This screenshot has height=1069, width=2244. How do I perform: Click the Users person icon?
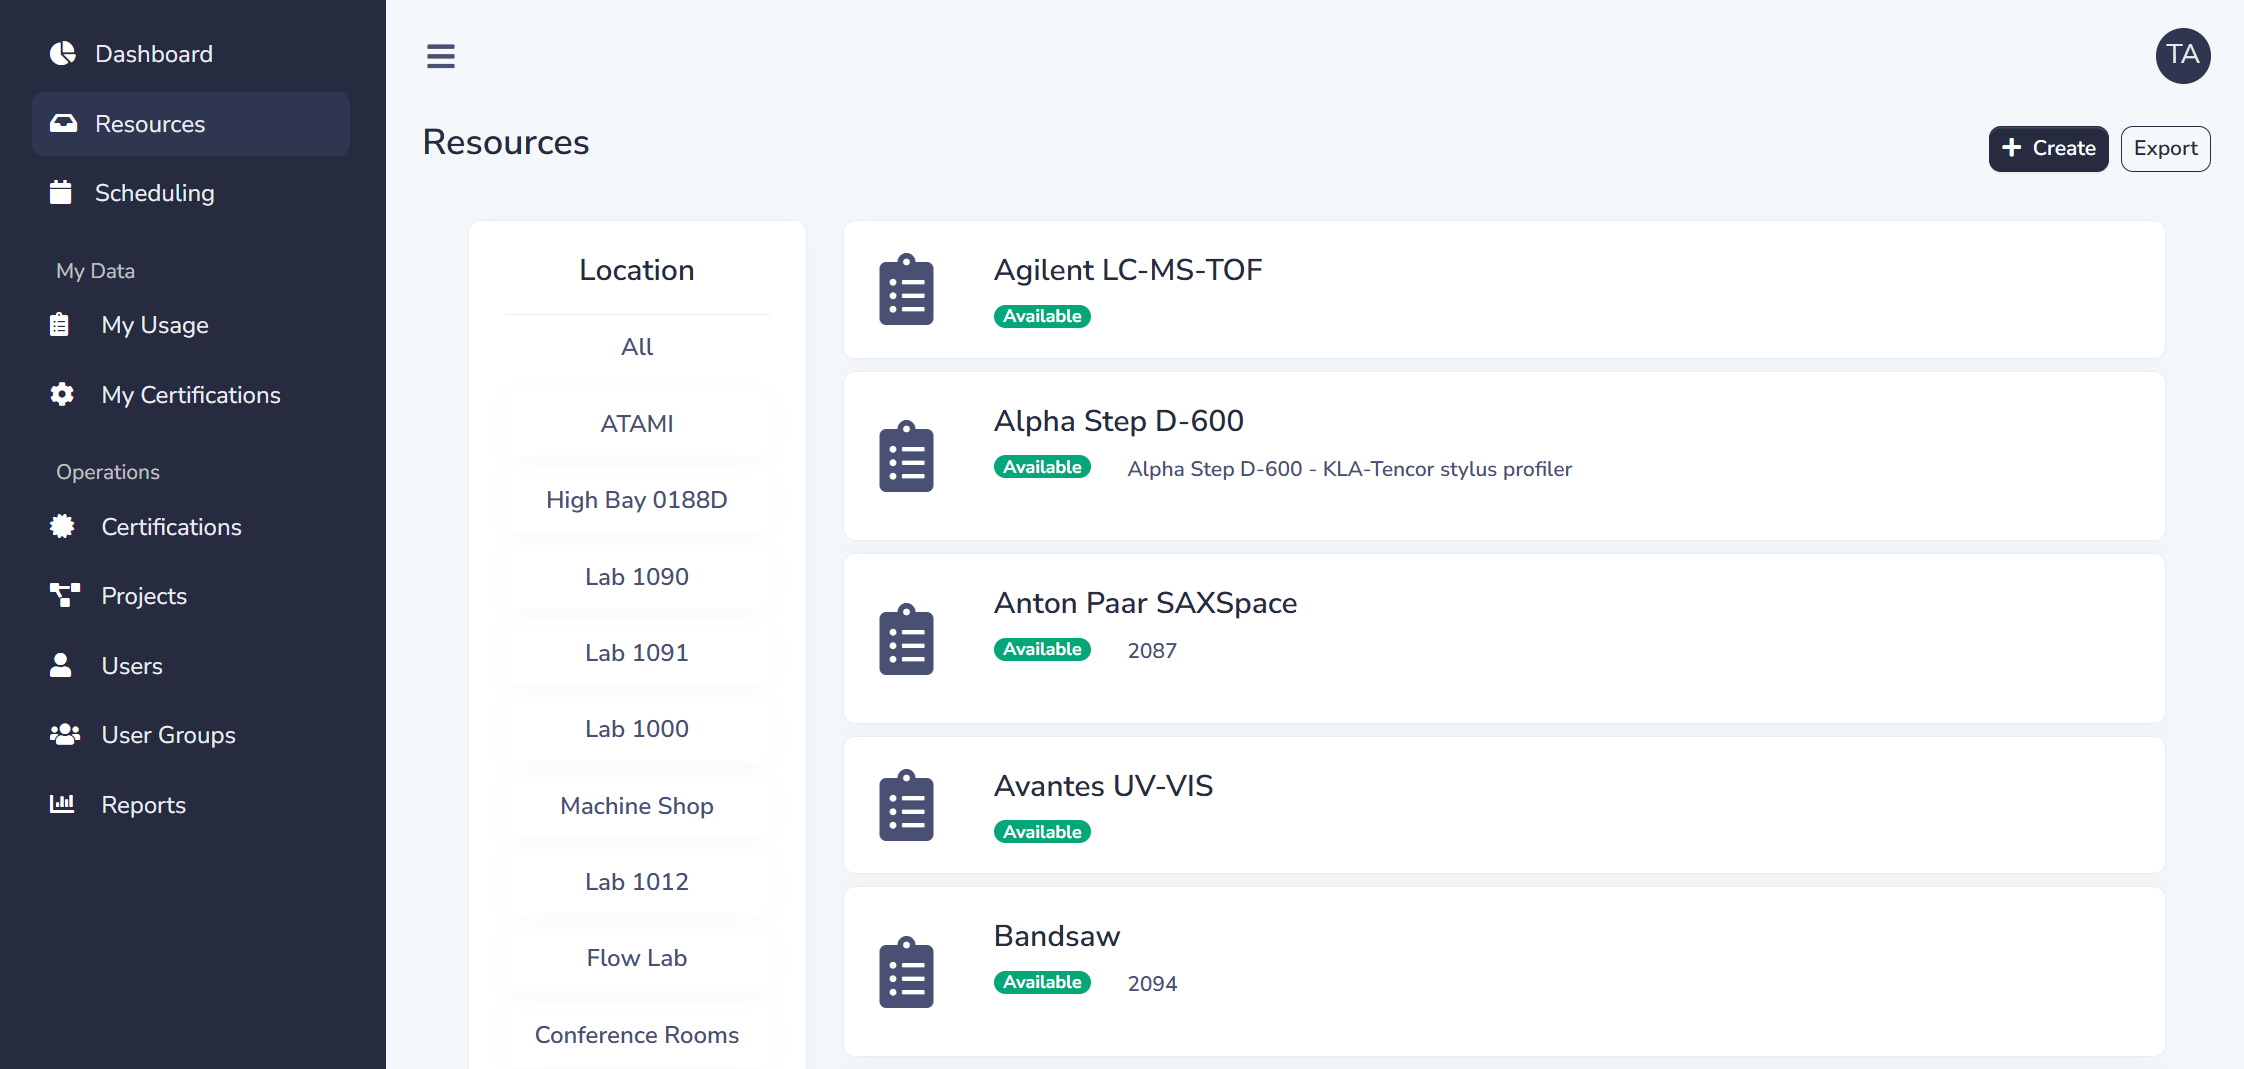pos(61,665)
